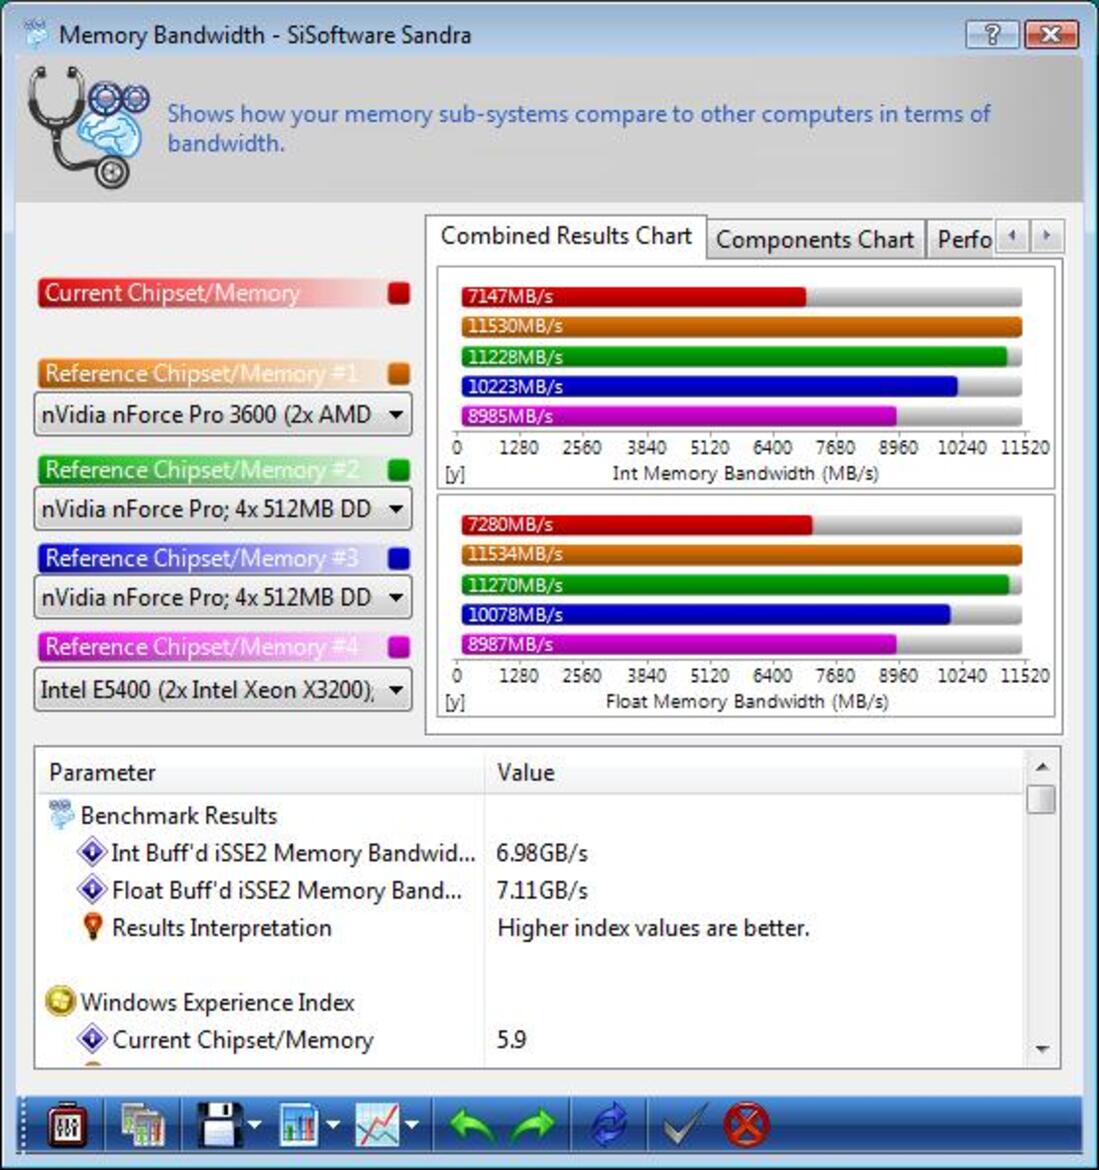Click the Reference Chipset/Memory #2 label
Viewport: 1099px width, 1170px height.
point(201,470)
